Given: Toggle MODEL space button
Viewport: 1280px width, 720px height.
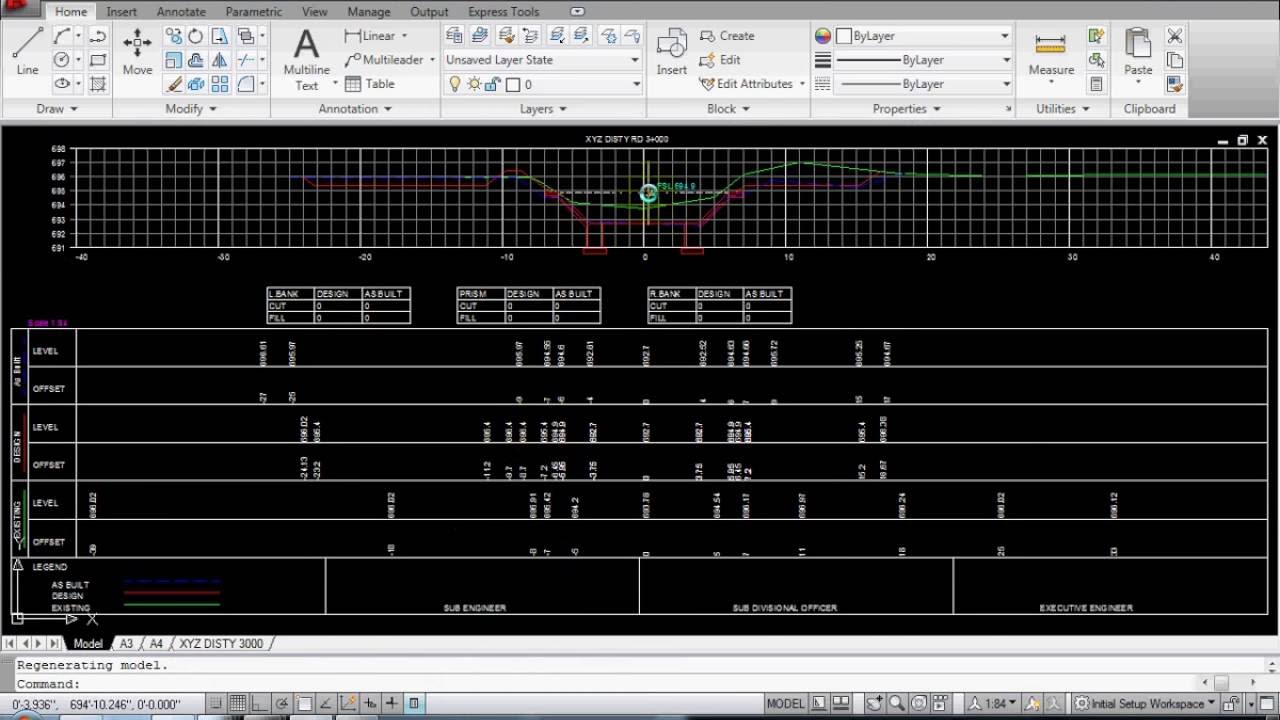Looking at the screenshot, I should (x=785, y=704).
